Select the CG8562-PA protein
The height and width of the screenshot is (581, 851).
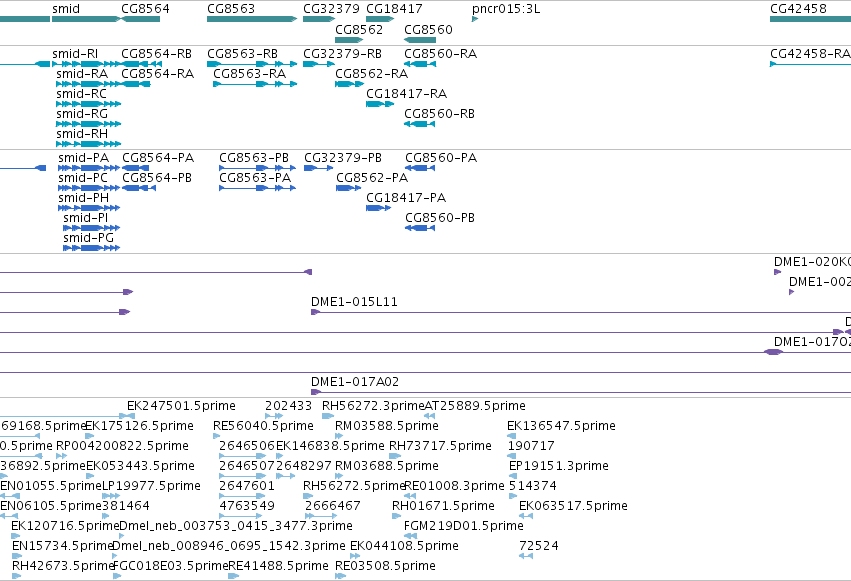(372, 178)
